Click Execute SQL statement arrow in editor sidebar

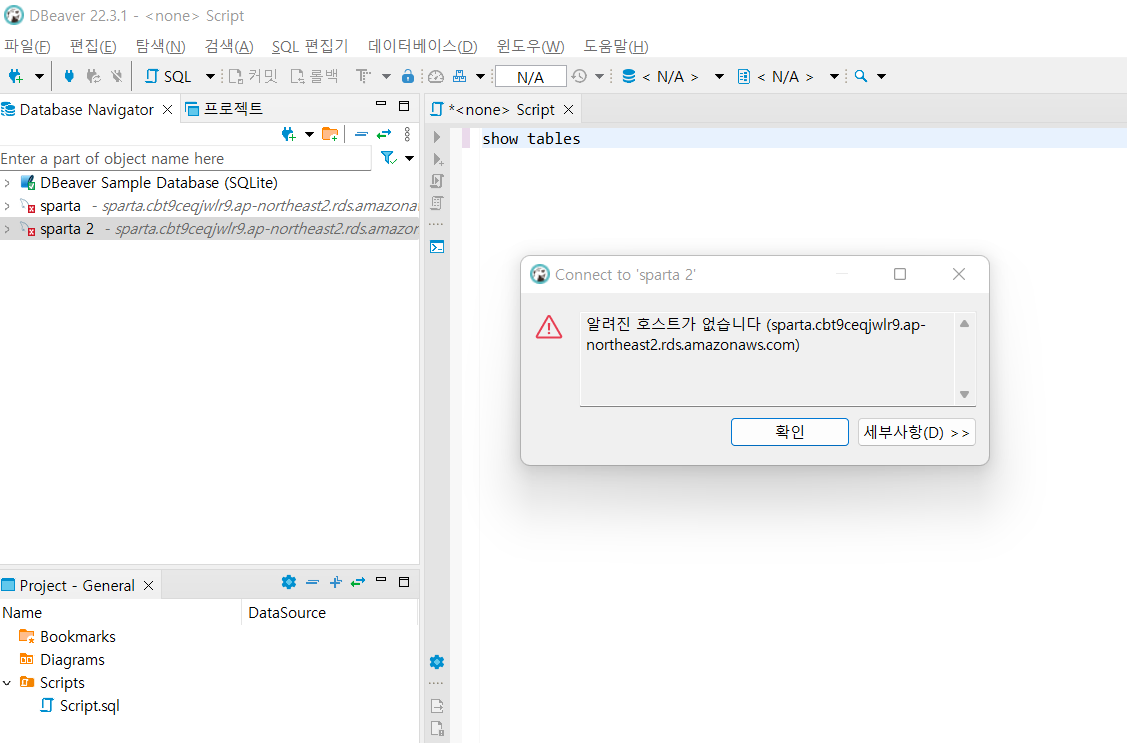click(x=436, y=137)
